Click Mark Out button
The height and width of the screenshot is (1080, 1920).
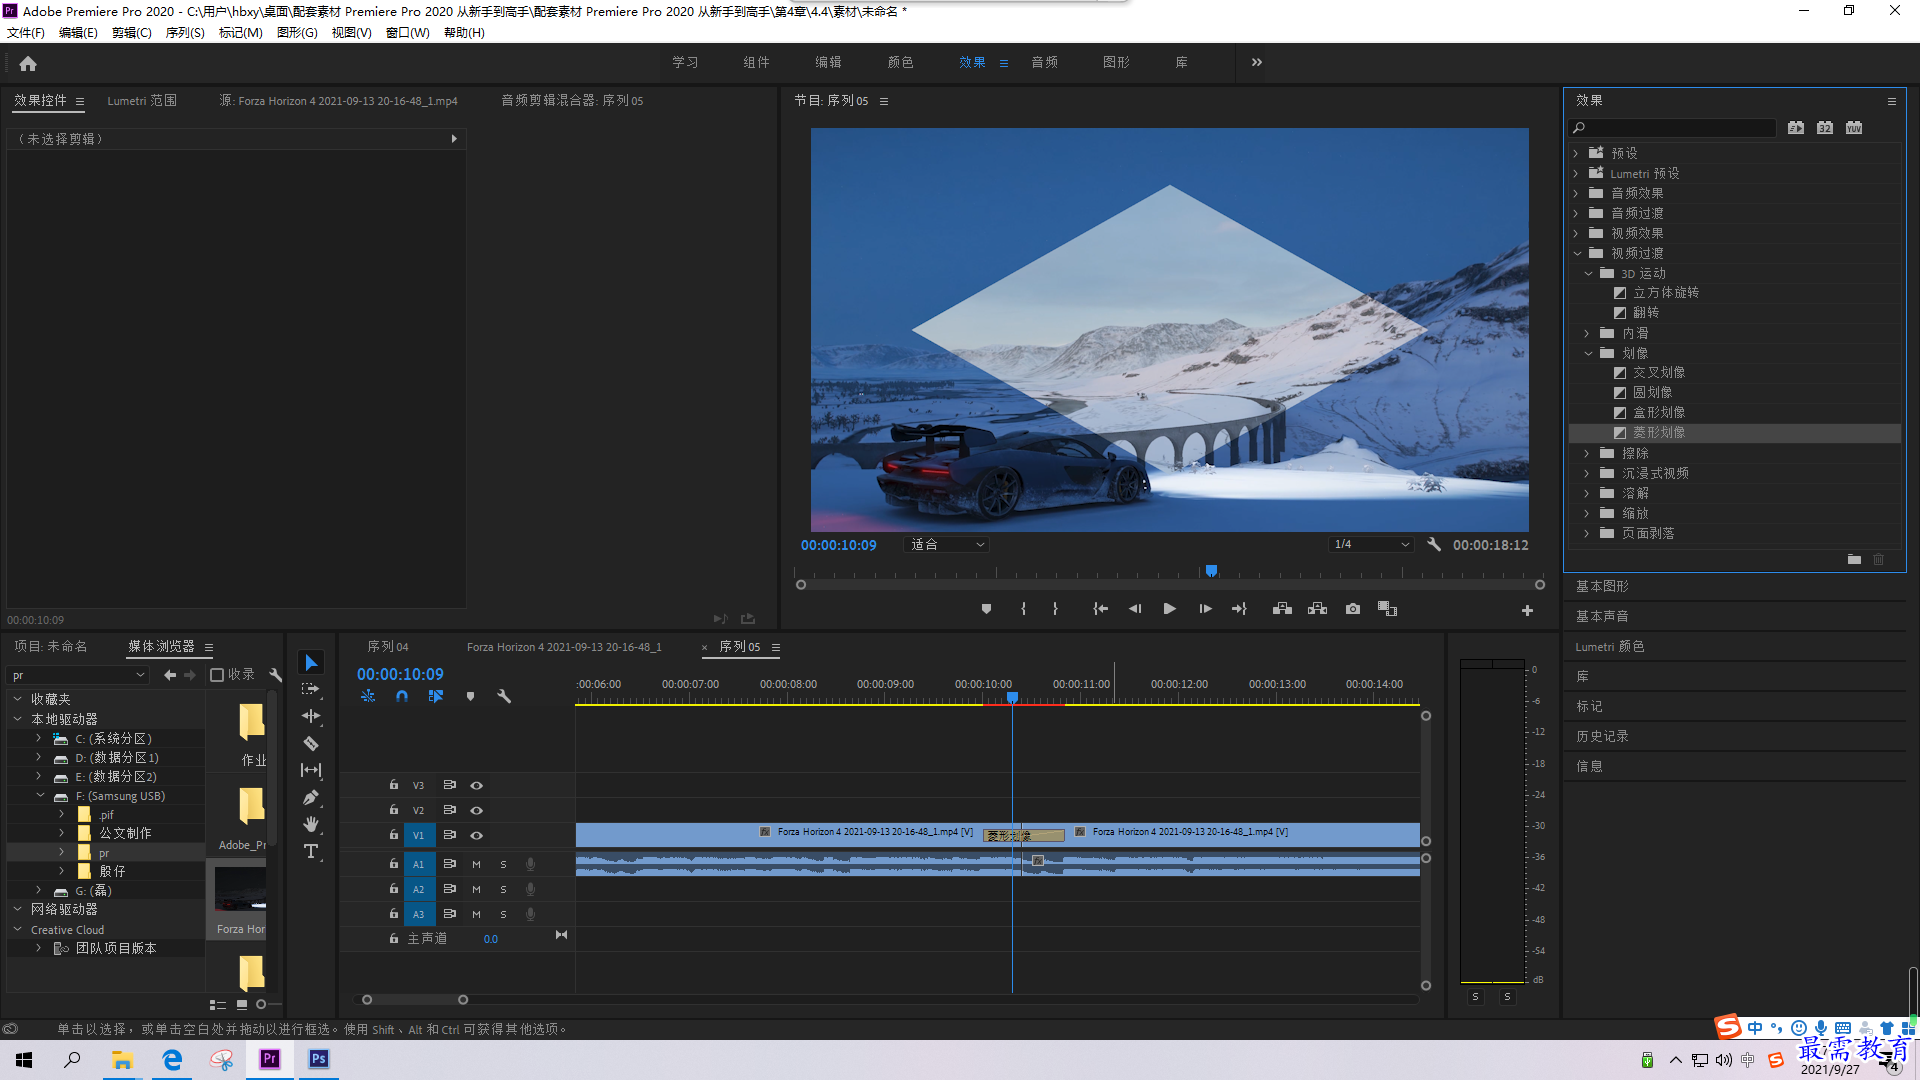(1055, 609)
